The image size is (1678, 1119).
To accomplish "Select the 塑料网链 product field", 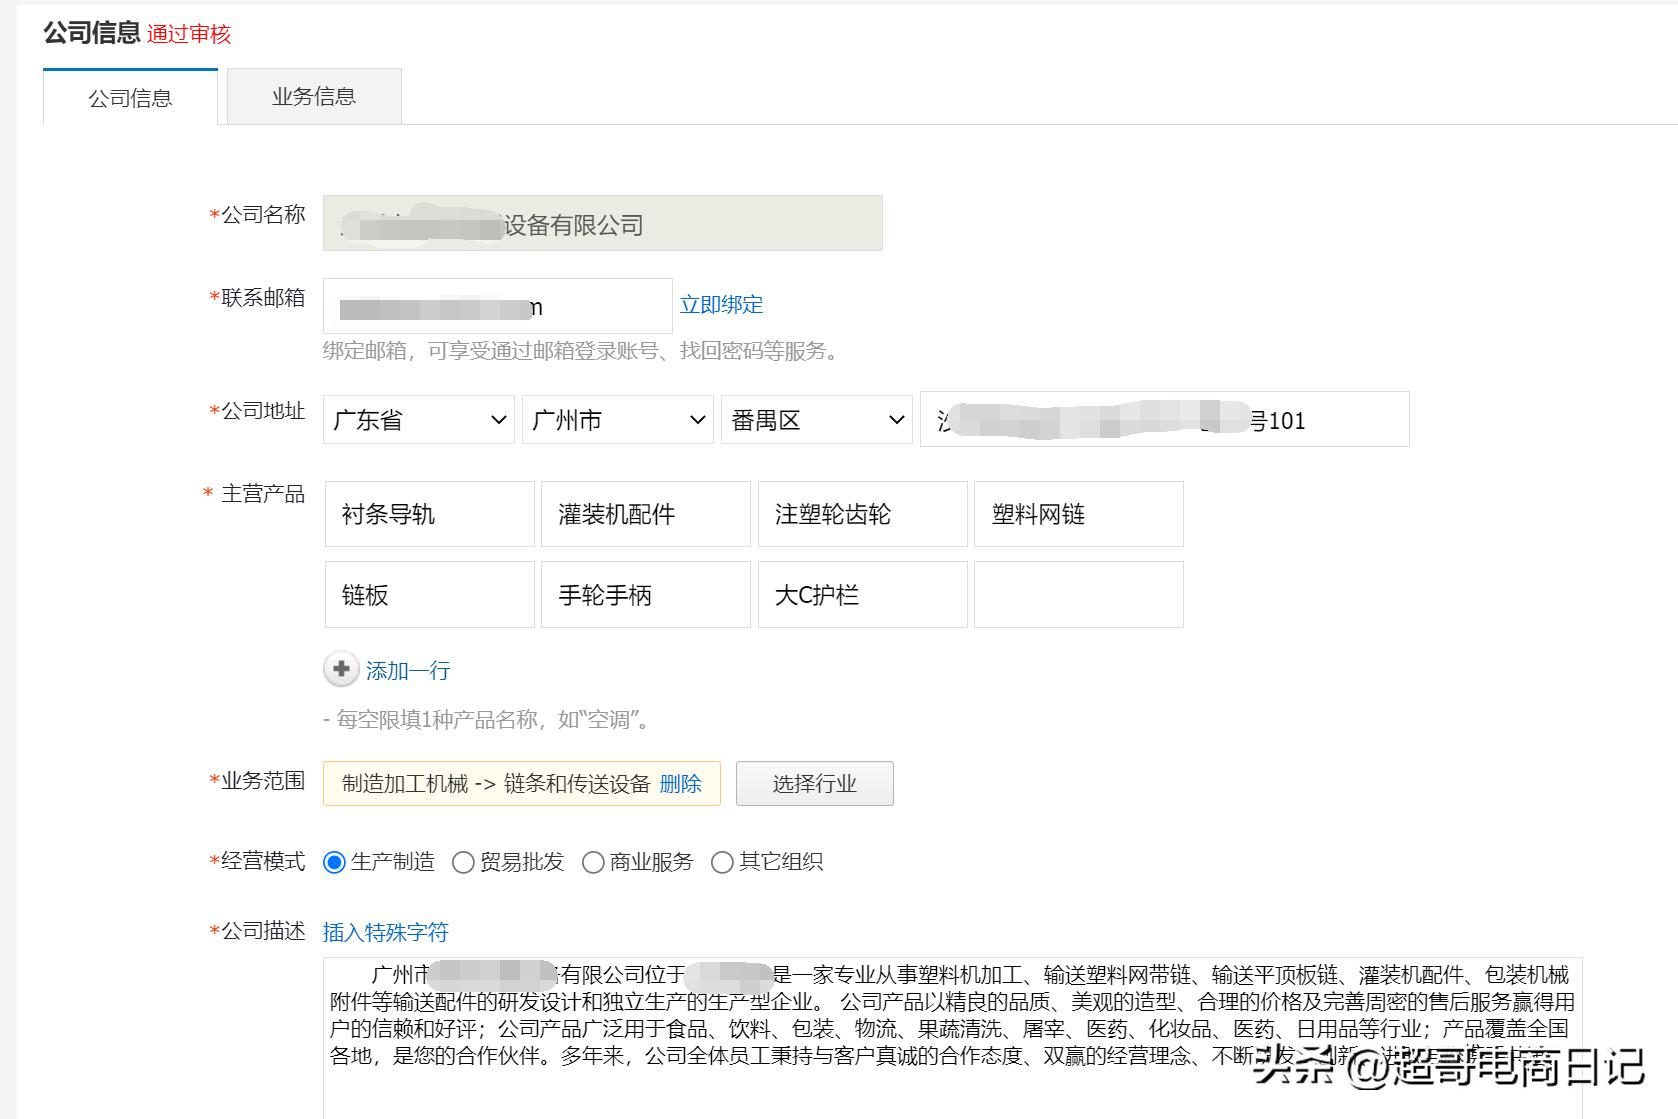I will (1078, 514).
